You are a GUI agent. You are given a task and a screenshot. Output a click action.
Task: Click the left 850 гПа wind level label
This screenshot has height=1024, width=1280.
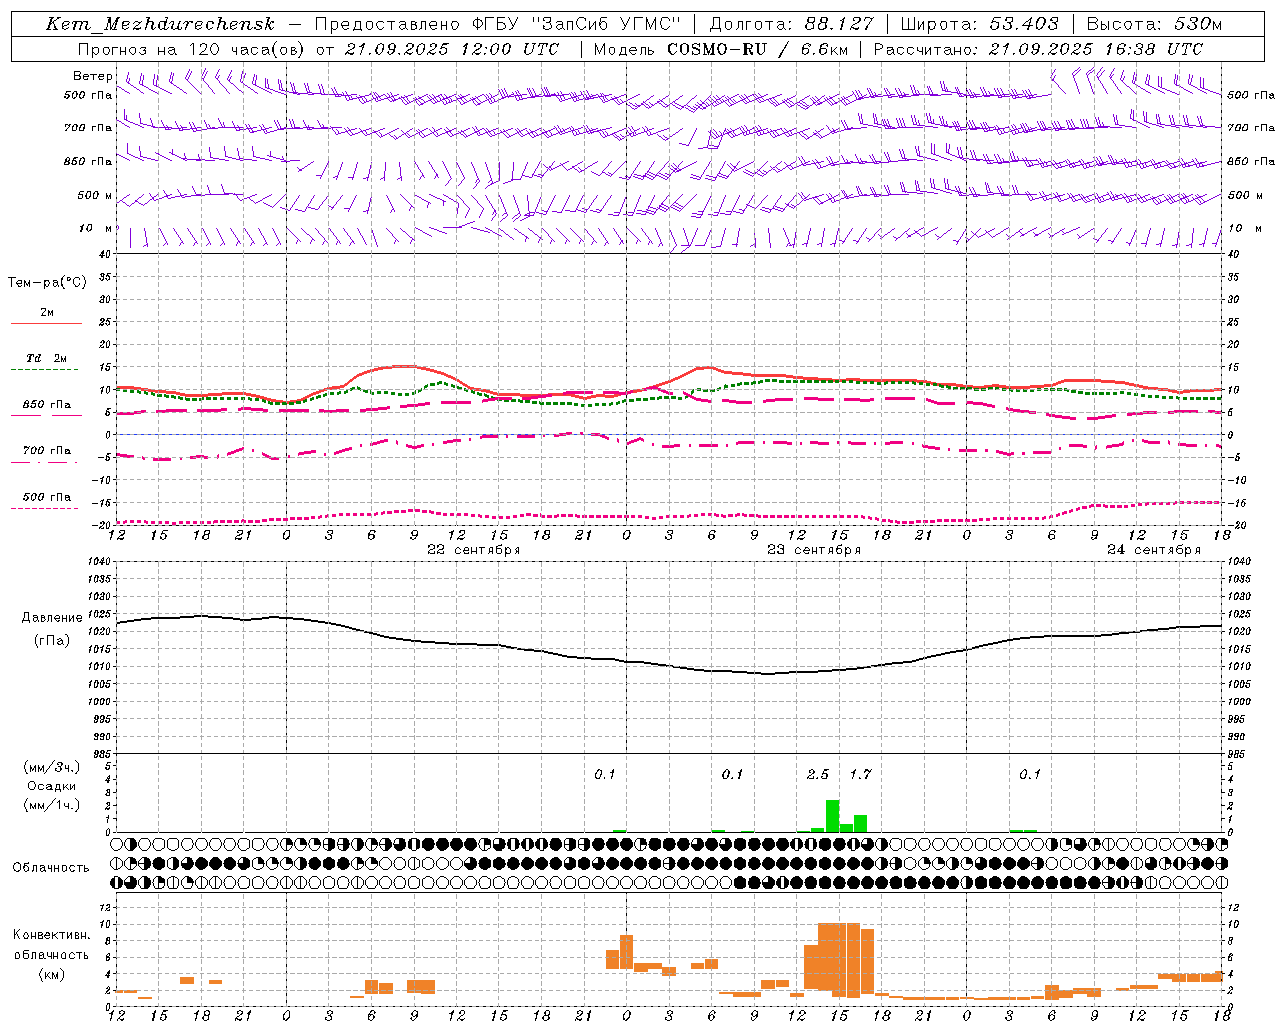[88, 161]
